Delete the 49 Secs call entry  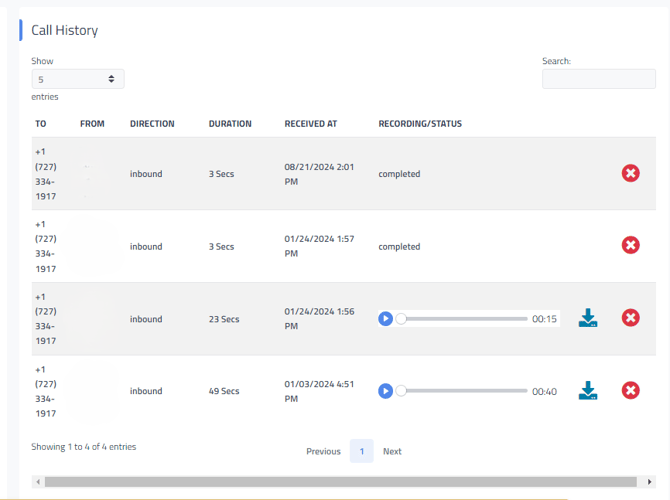630,390
